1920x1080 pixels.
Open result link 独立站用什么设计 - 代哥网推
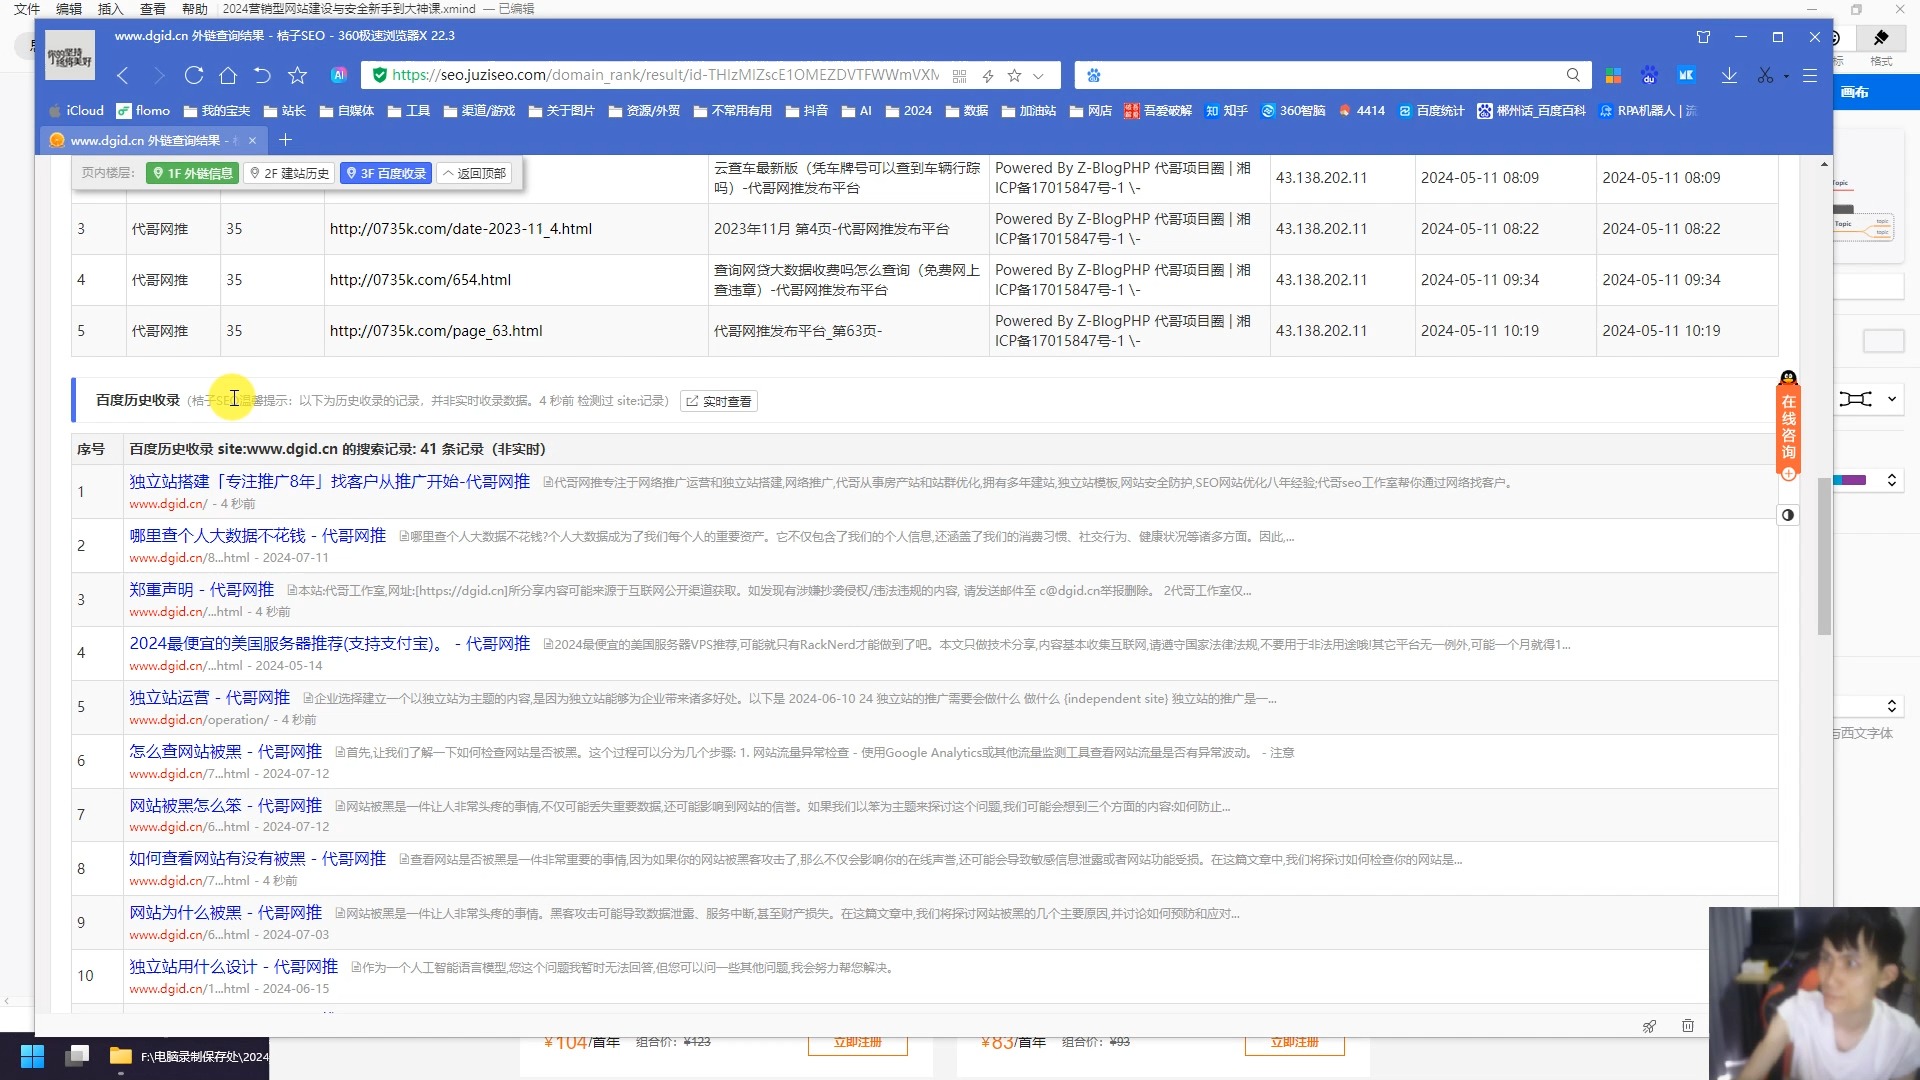(x=233, y=966)
